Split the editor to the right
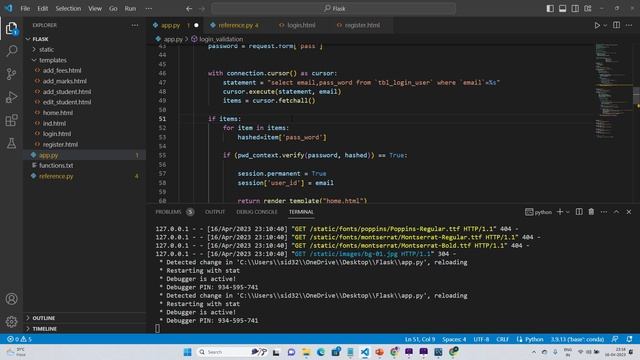This screenshot has width=640, height=360. 616,25
